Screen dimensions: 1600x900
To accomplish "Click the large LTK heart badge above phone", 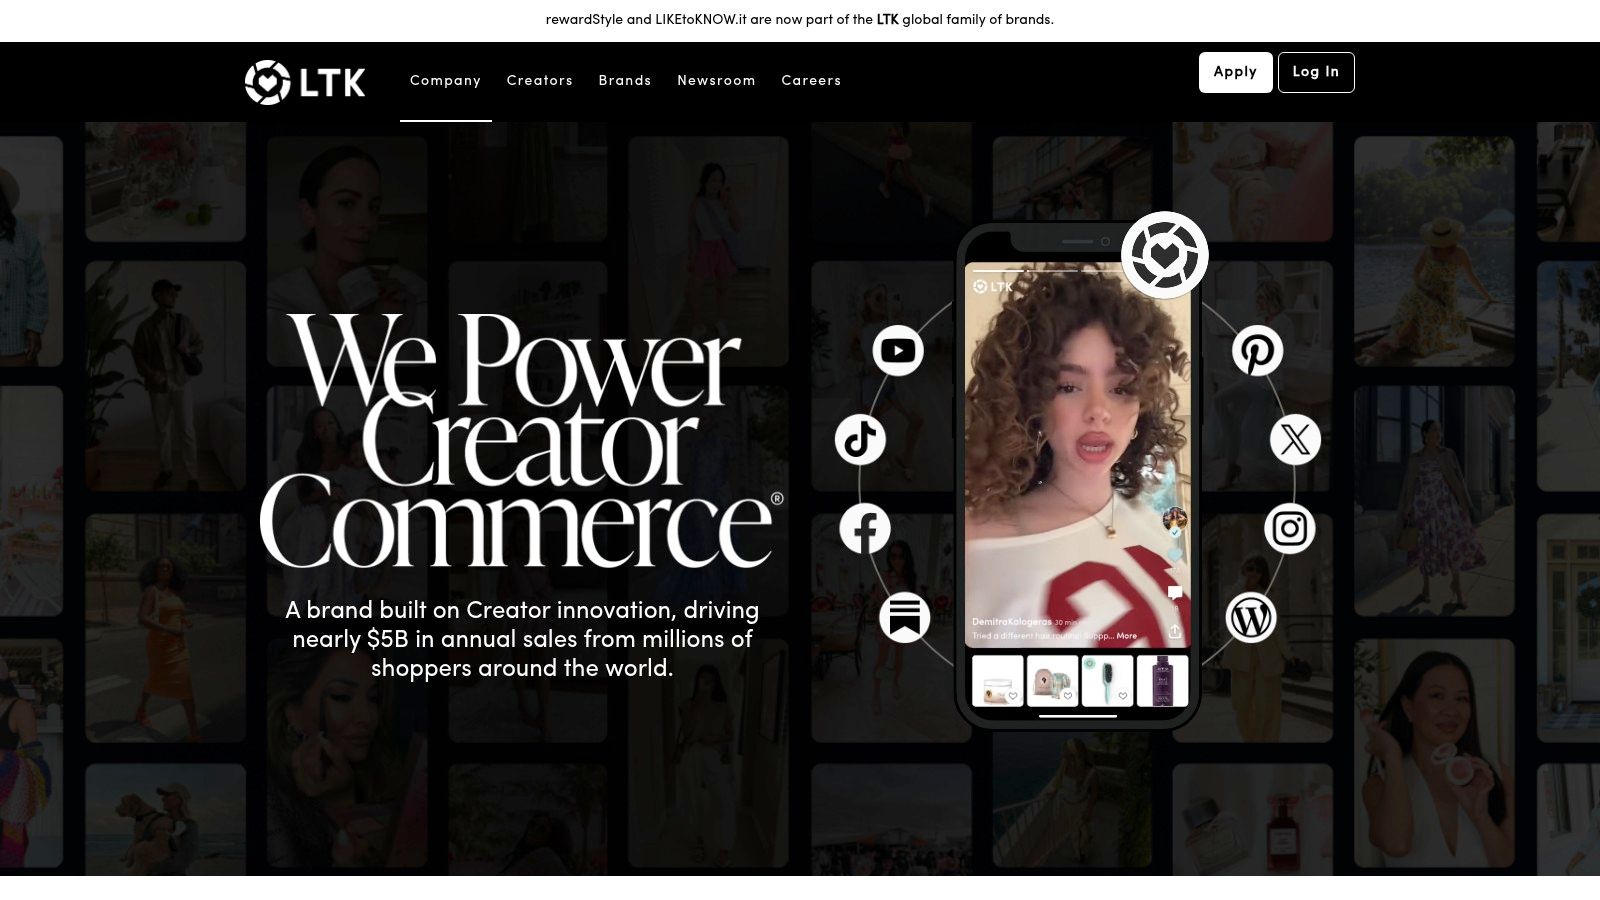I will tap(1165, 254).
